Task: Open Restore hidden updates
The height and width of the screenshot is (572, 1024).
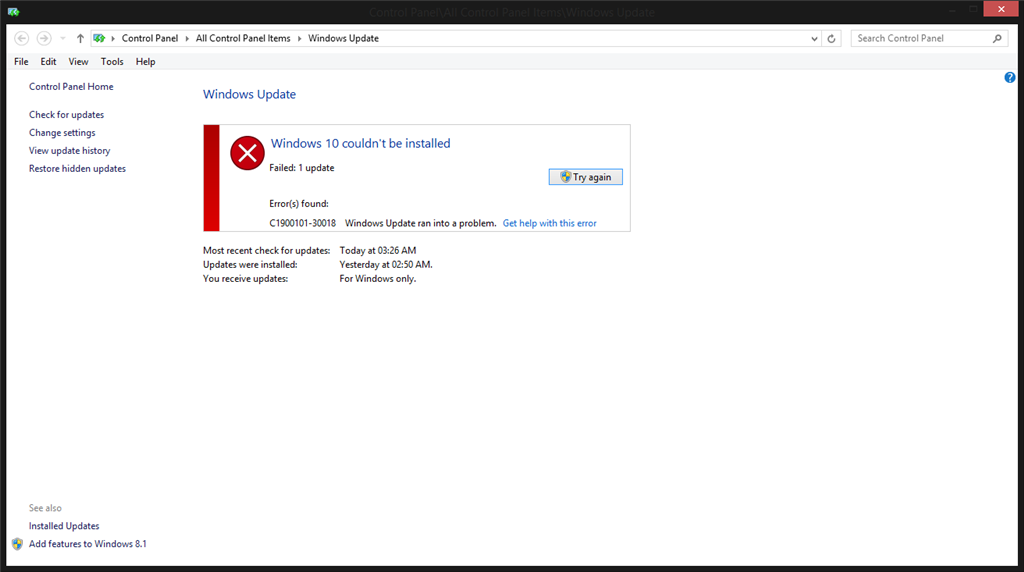Action: click(77, 168)
